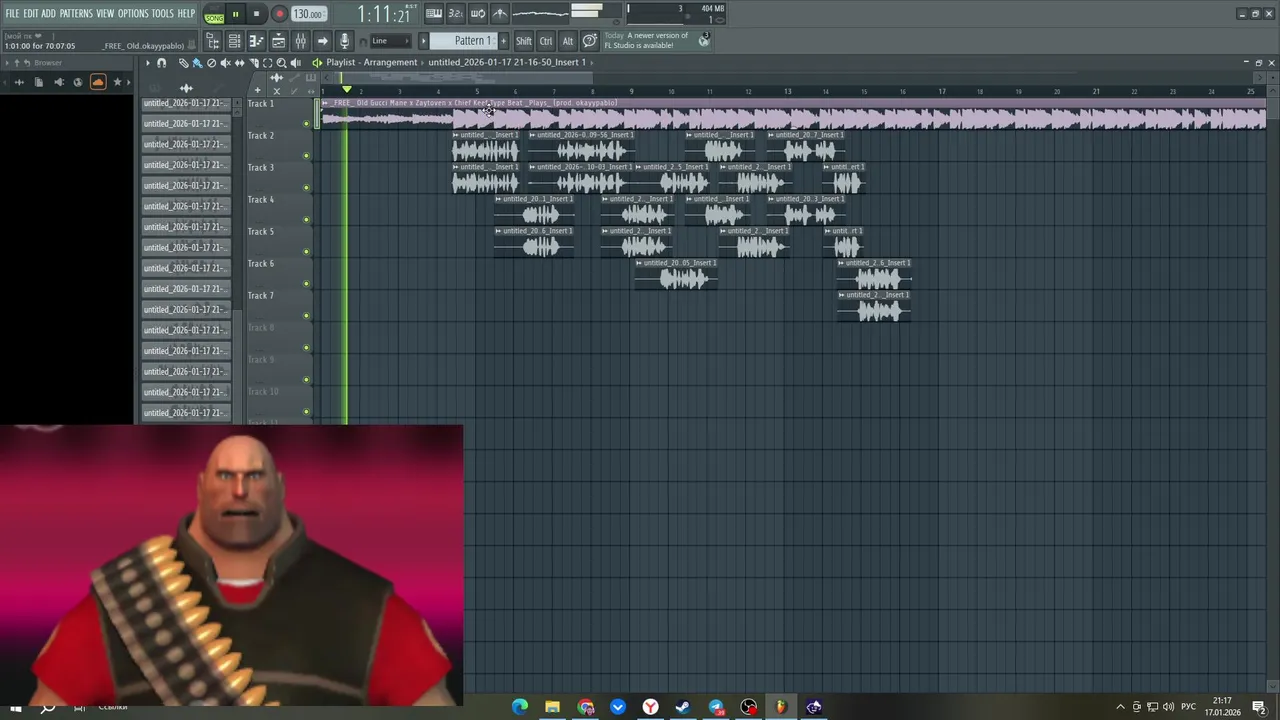
Task: Select the playlist Slip tool
Action: (239, 63)
